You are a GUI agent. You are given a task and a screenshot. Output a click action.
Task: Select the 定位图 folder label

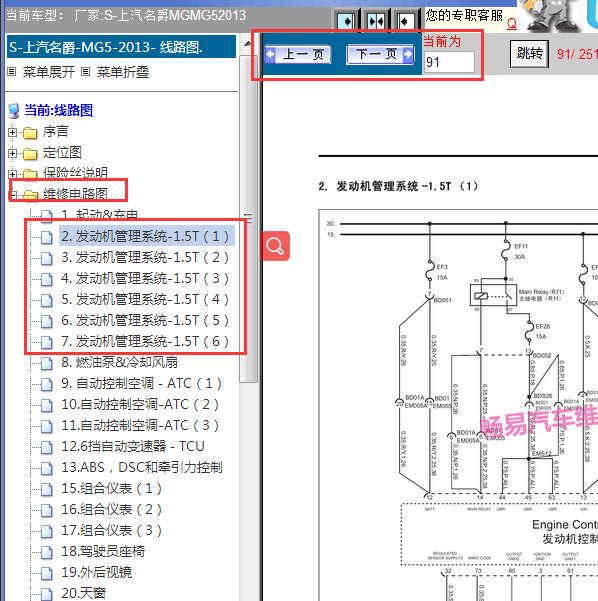(x=62, y=153)
